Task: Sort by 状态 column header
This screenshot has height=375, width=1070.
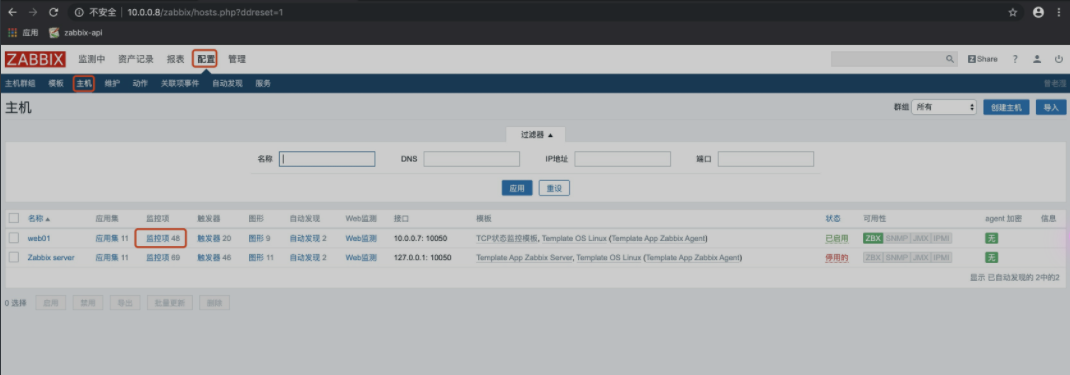Action: [833, 219]
